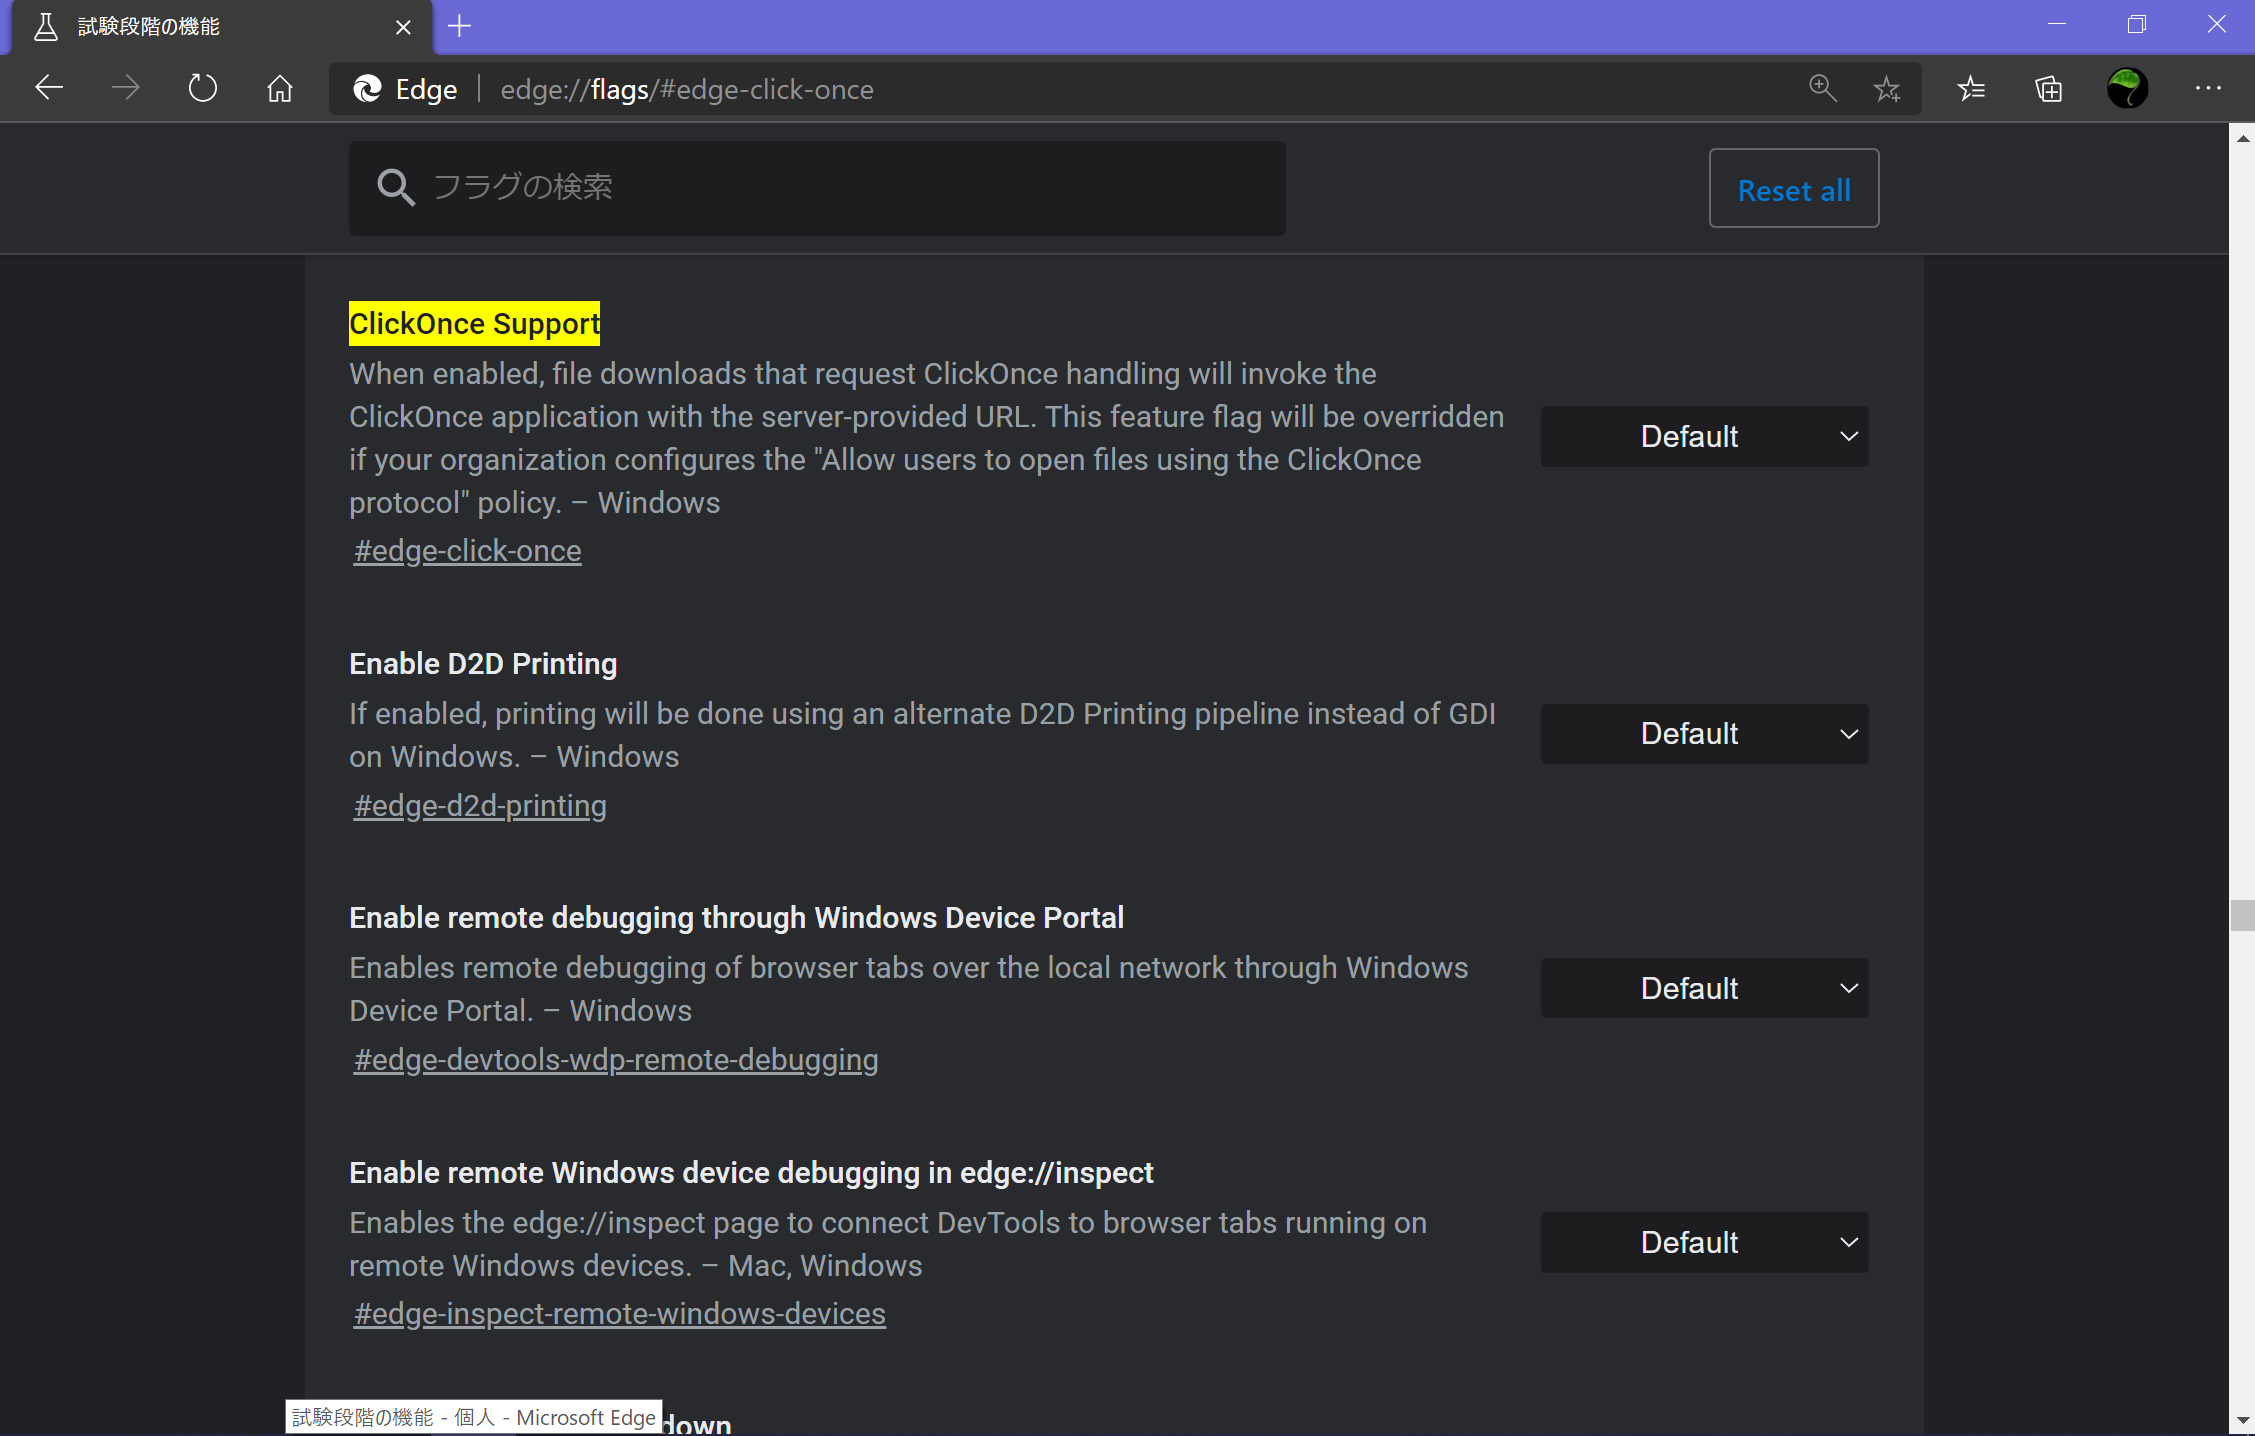Image resolution: width=2255 pixels, height=1436 pixels.
Task: Go to home page icon
Action: (280, 88)
